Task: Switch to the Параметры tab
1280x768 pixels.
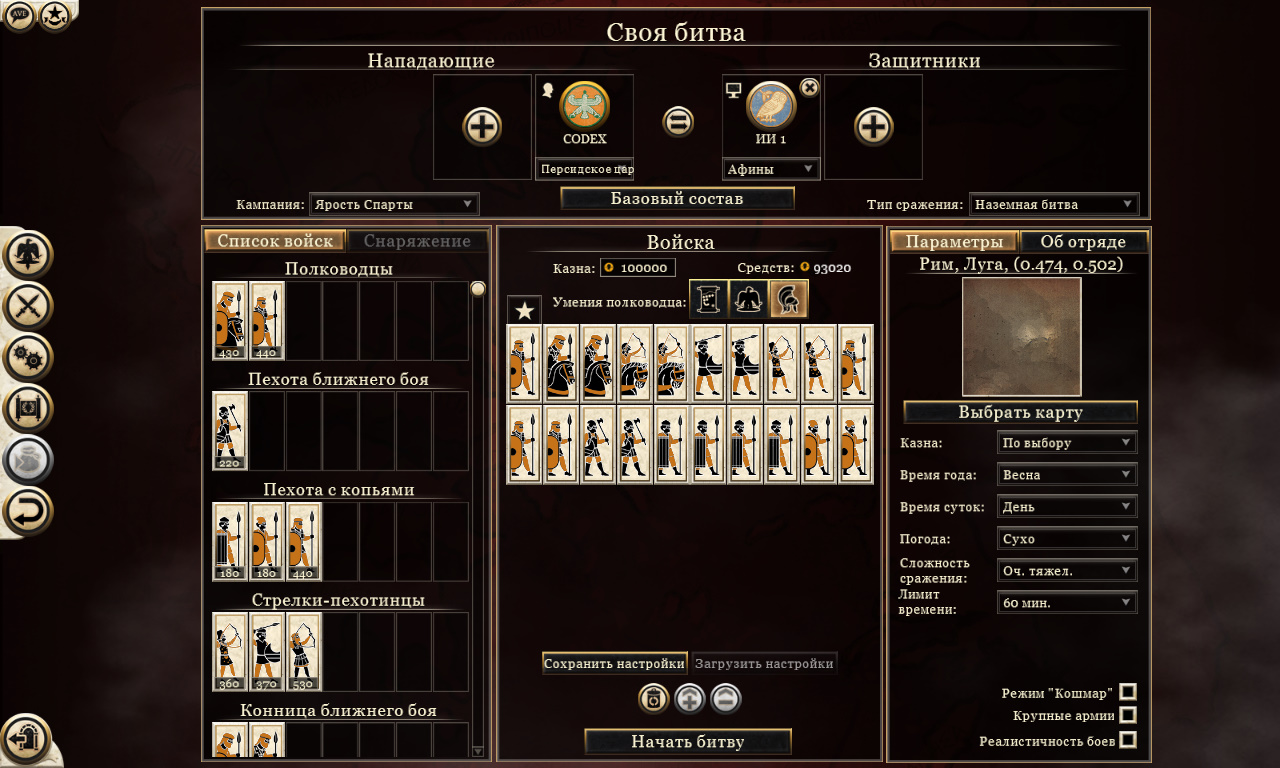Action: point(954,242)
